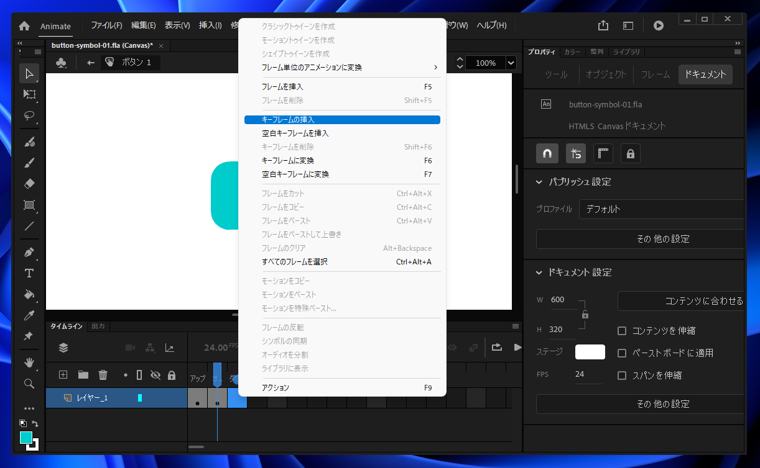The height and width of the screenshot is (468, 760).
Task: Select the Hand tool
Action: pyautogui.click(x=29, y=362)
